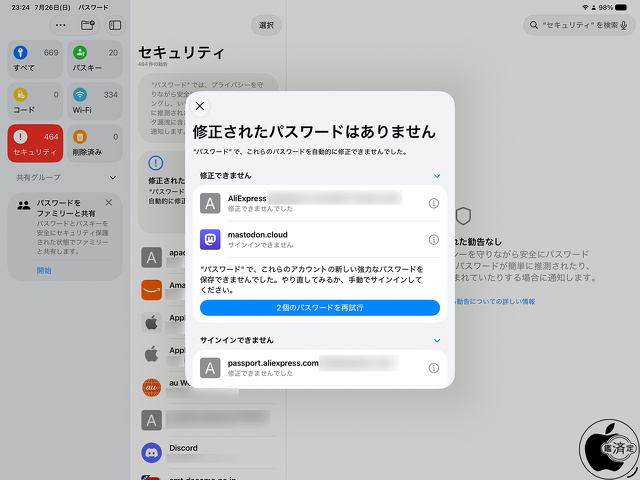Open the more options ellipsis menu
Screen dimensions: 640x480
point(60,25)
